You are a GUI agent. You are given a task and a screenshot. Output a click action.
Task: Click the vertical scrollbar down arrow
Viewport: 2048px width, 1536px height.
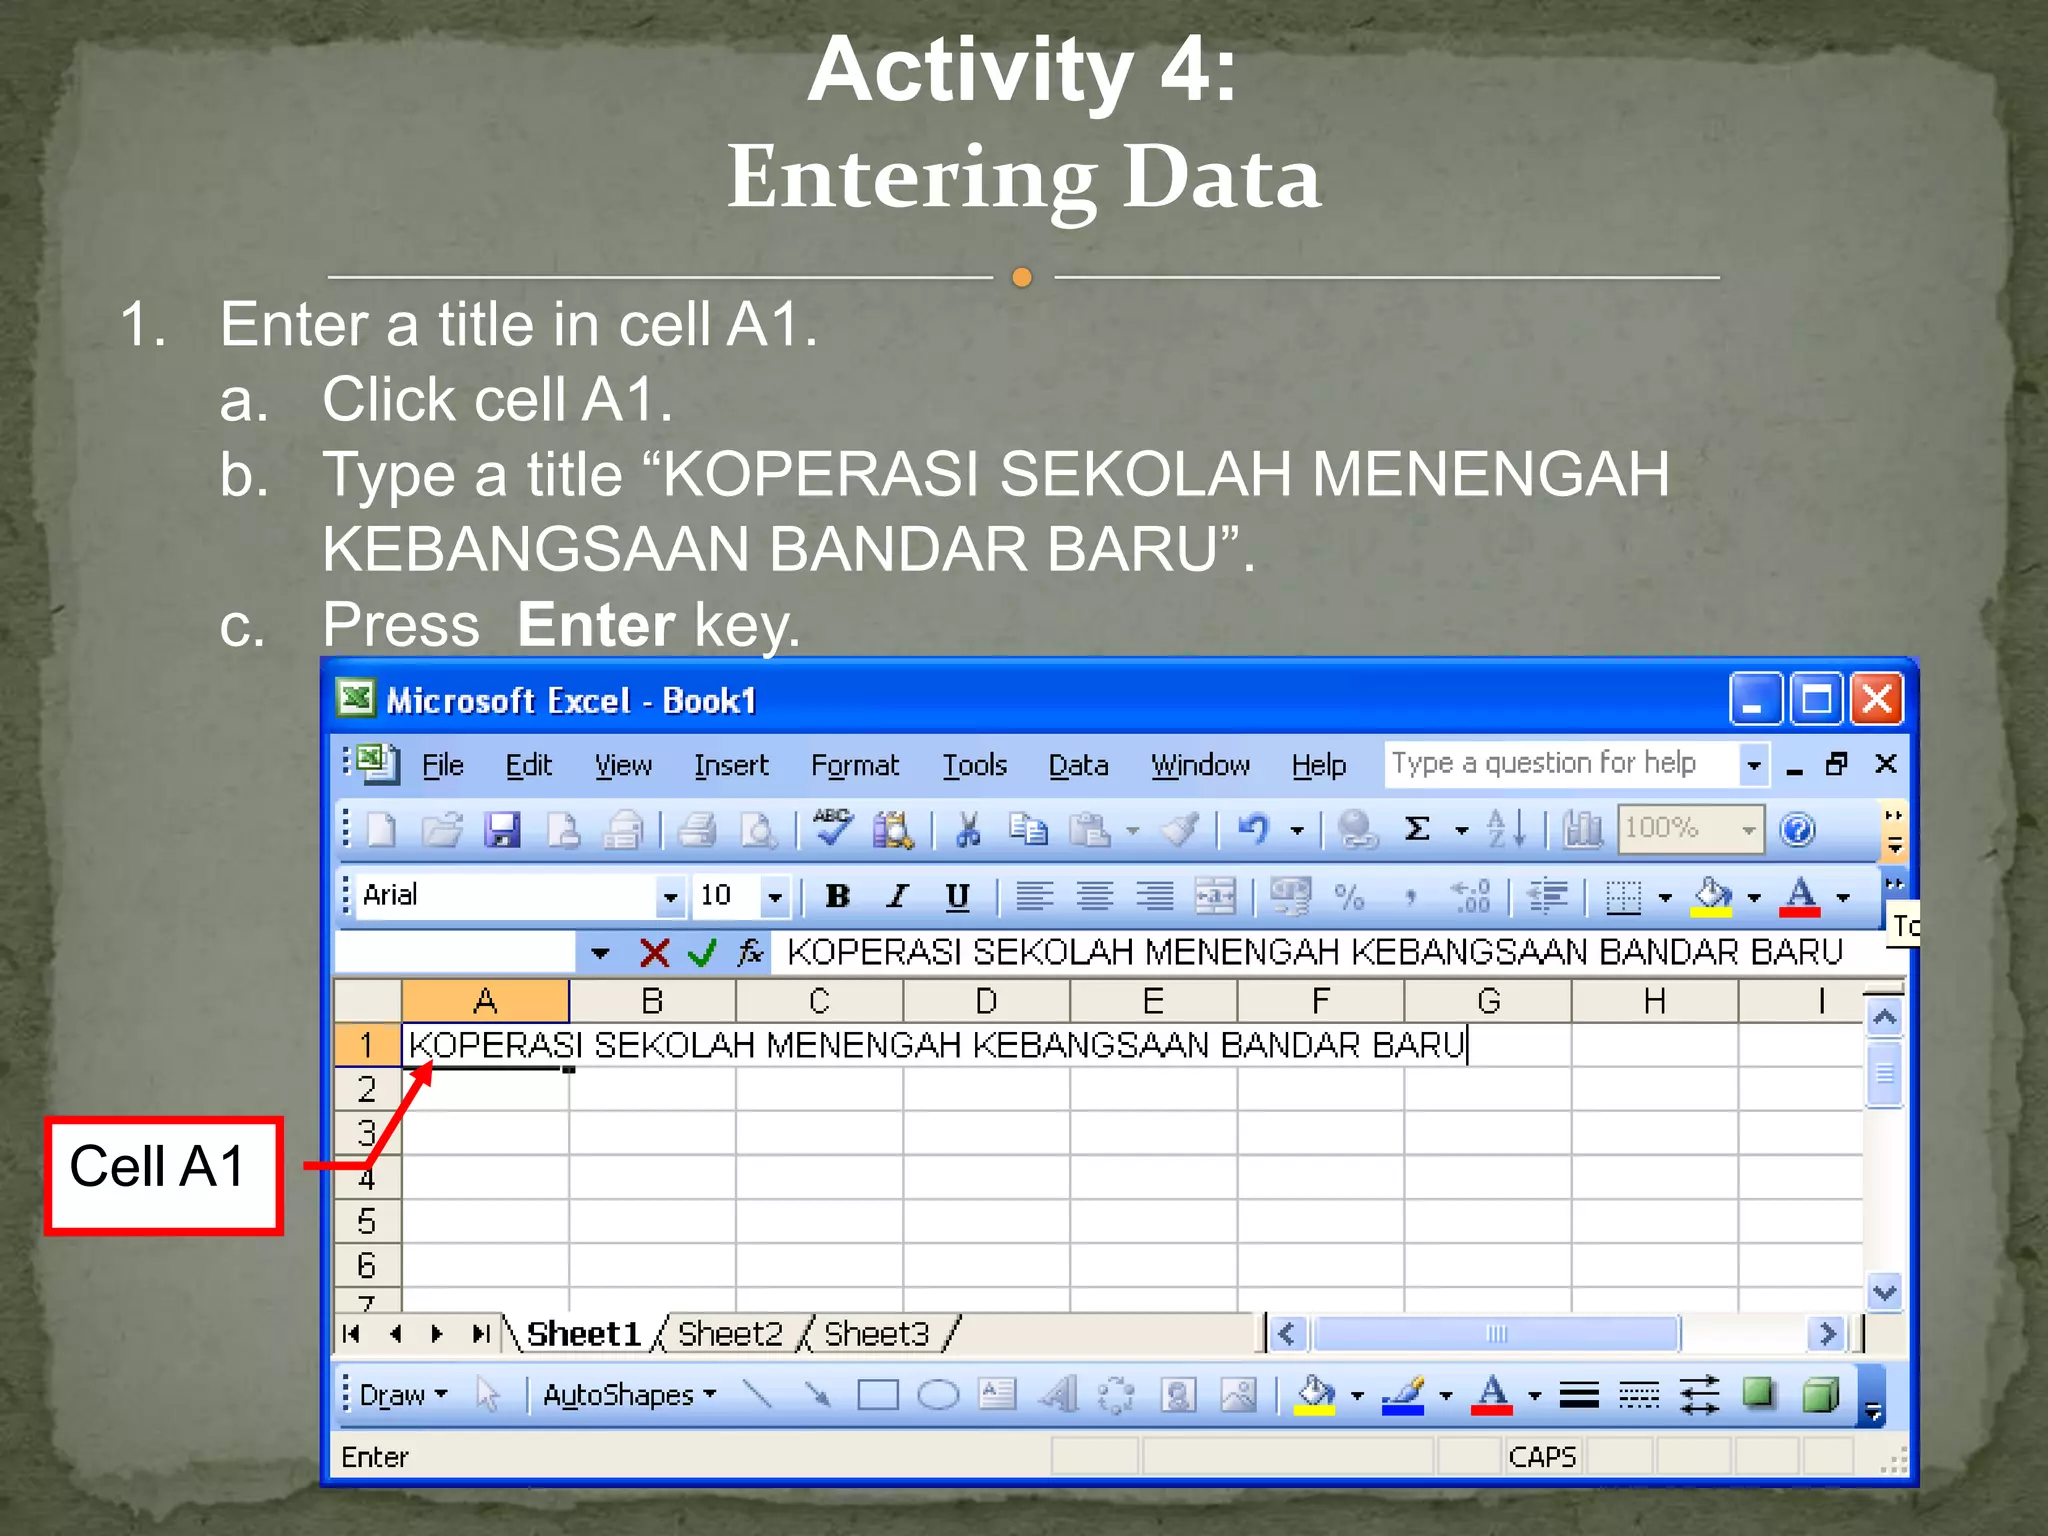point(1884,1292)
